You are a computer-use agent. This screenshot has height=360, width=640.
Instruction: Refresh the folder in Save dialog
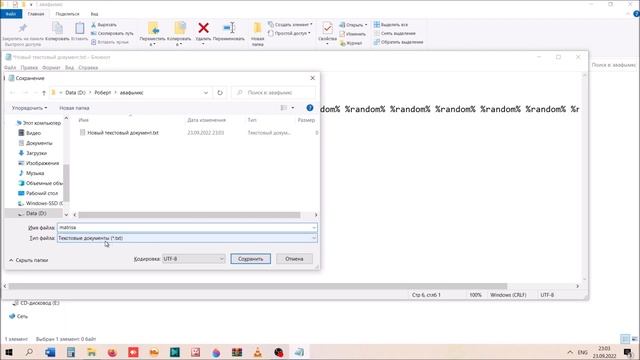[x=220, y=93]
